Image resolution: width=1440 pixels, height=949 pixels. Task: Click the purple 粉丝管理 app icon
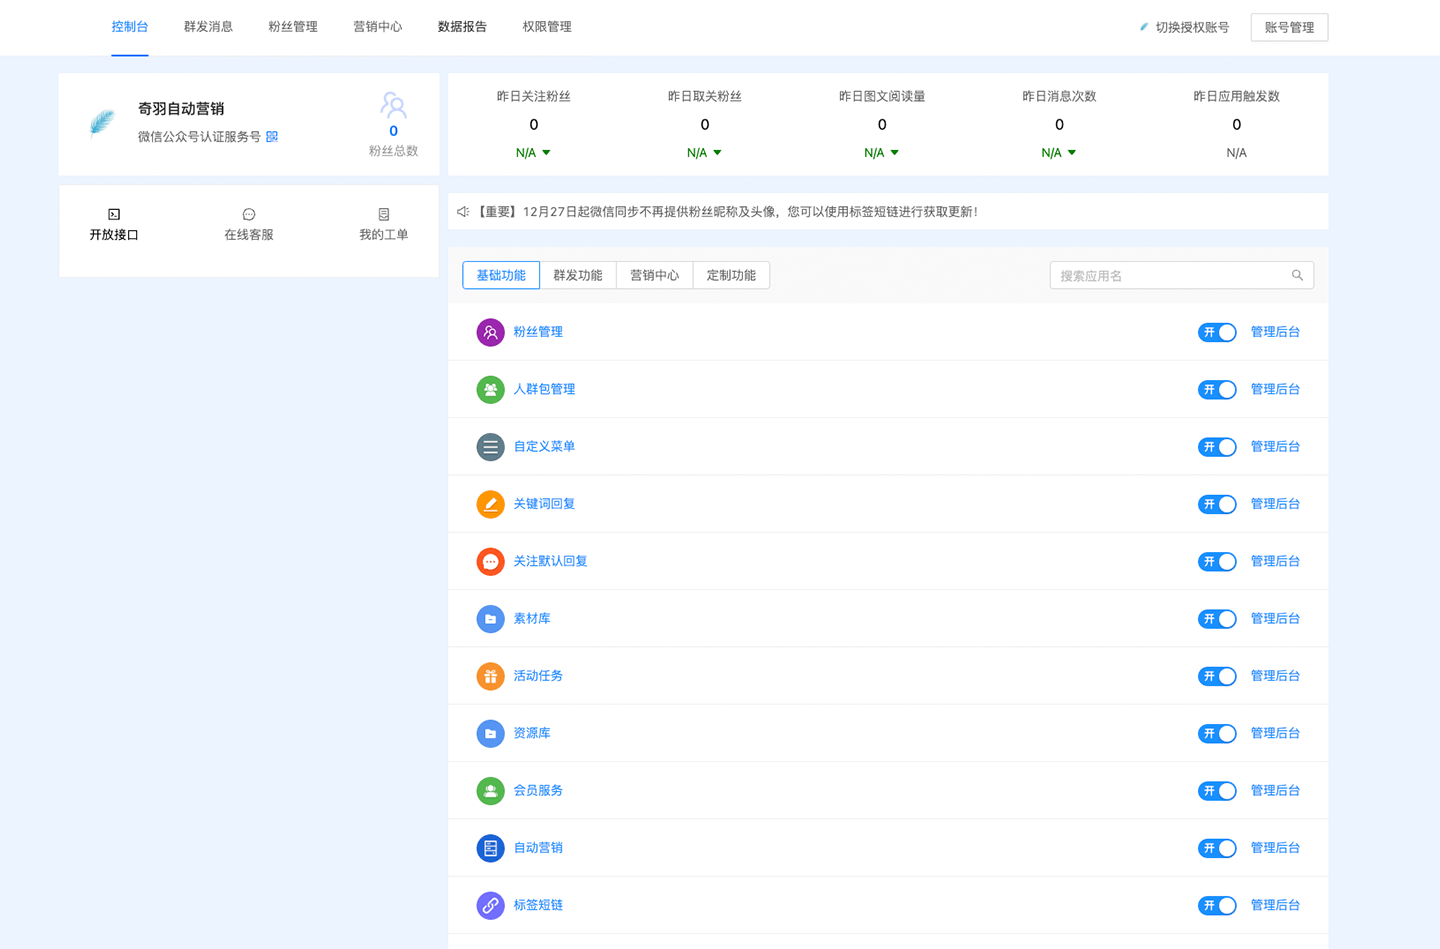point(490,332)
